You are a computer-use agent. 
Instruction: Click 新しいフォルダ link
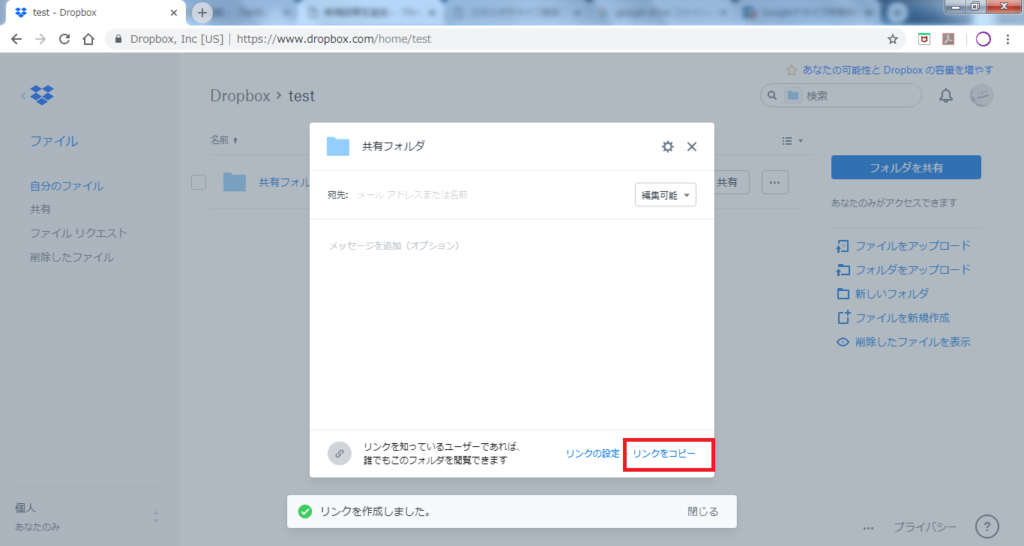tap(891, 294)
